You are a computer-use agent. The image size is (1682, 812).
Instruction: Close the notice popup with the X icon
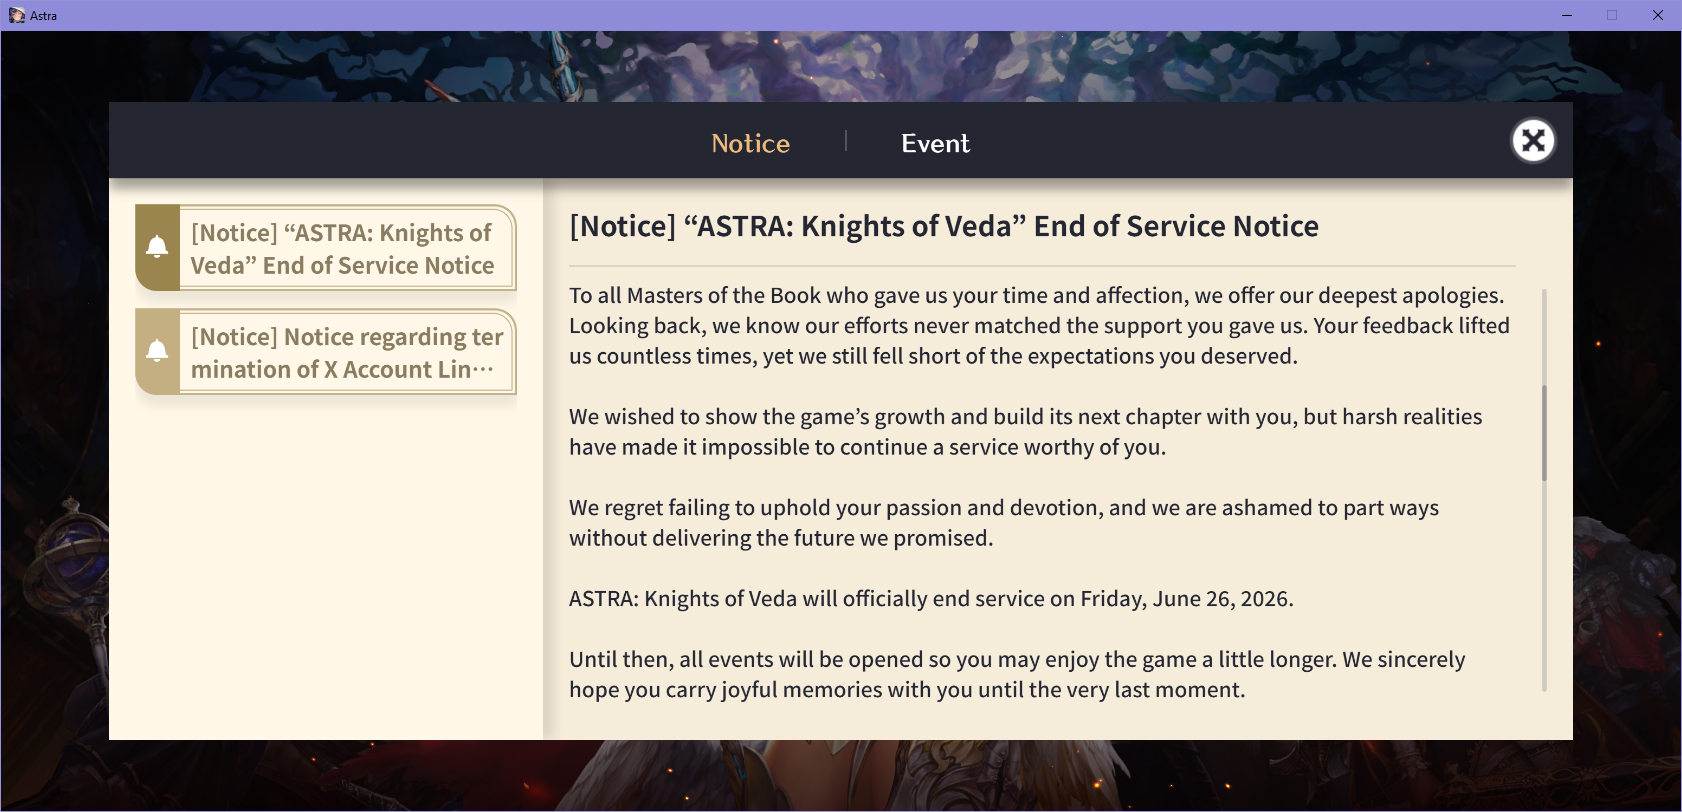[1533, 141]
